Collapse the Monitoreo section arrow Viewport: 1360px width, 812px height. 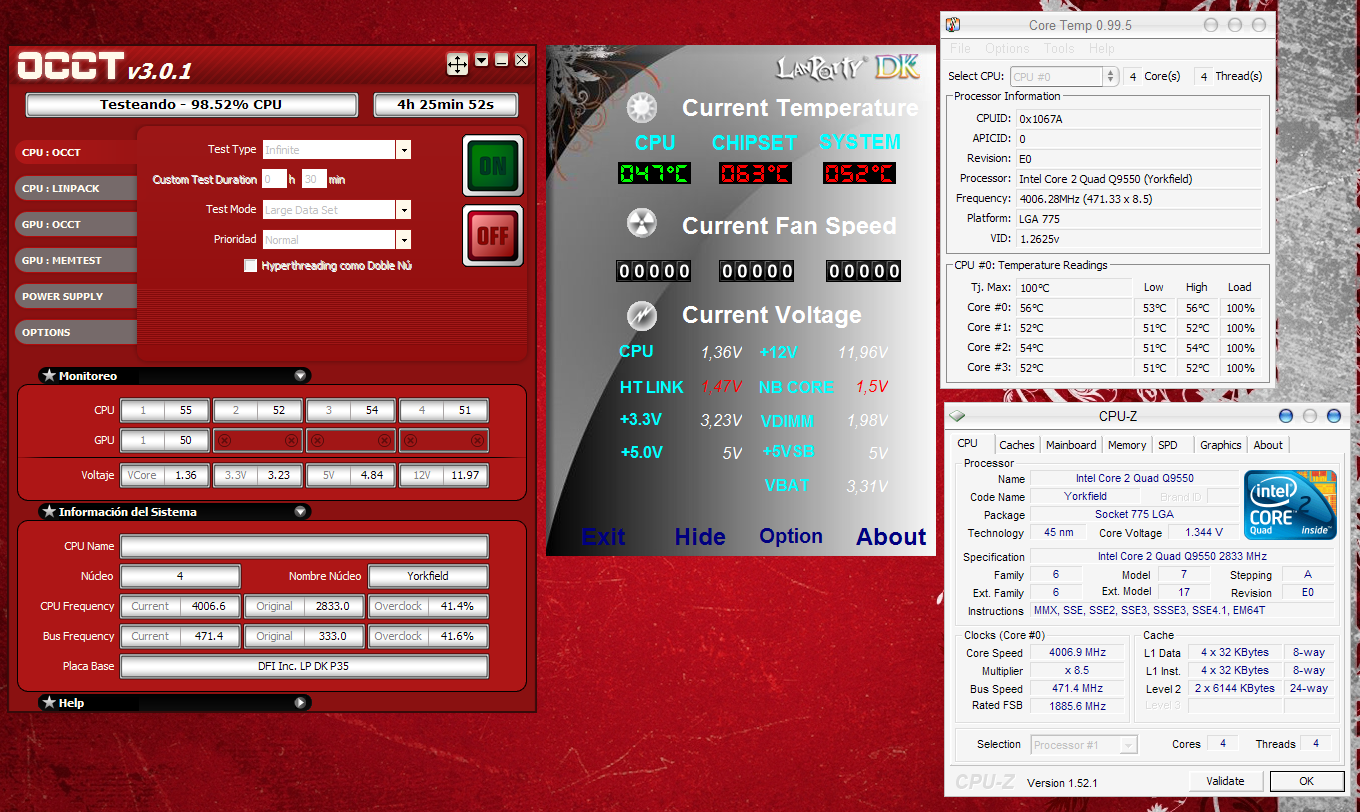click(300, 376)
